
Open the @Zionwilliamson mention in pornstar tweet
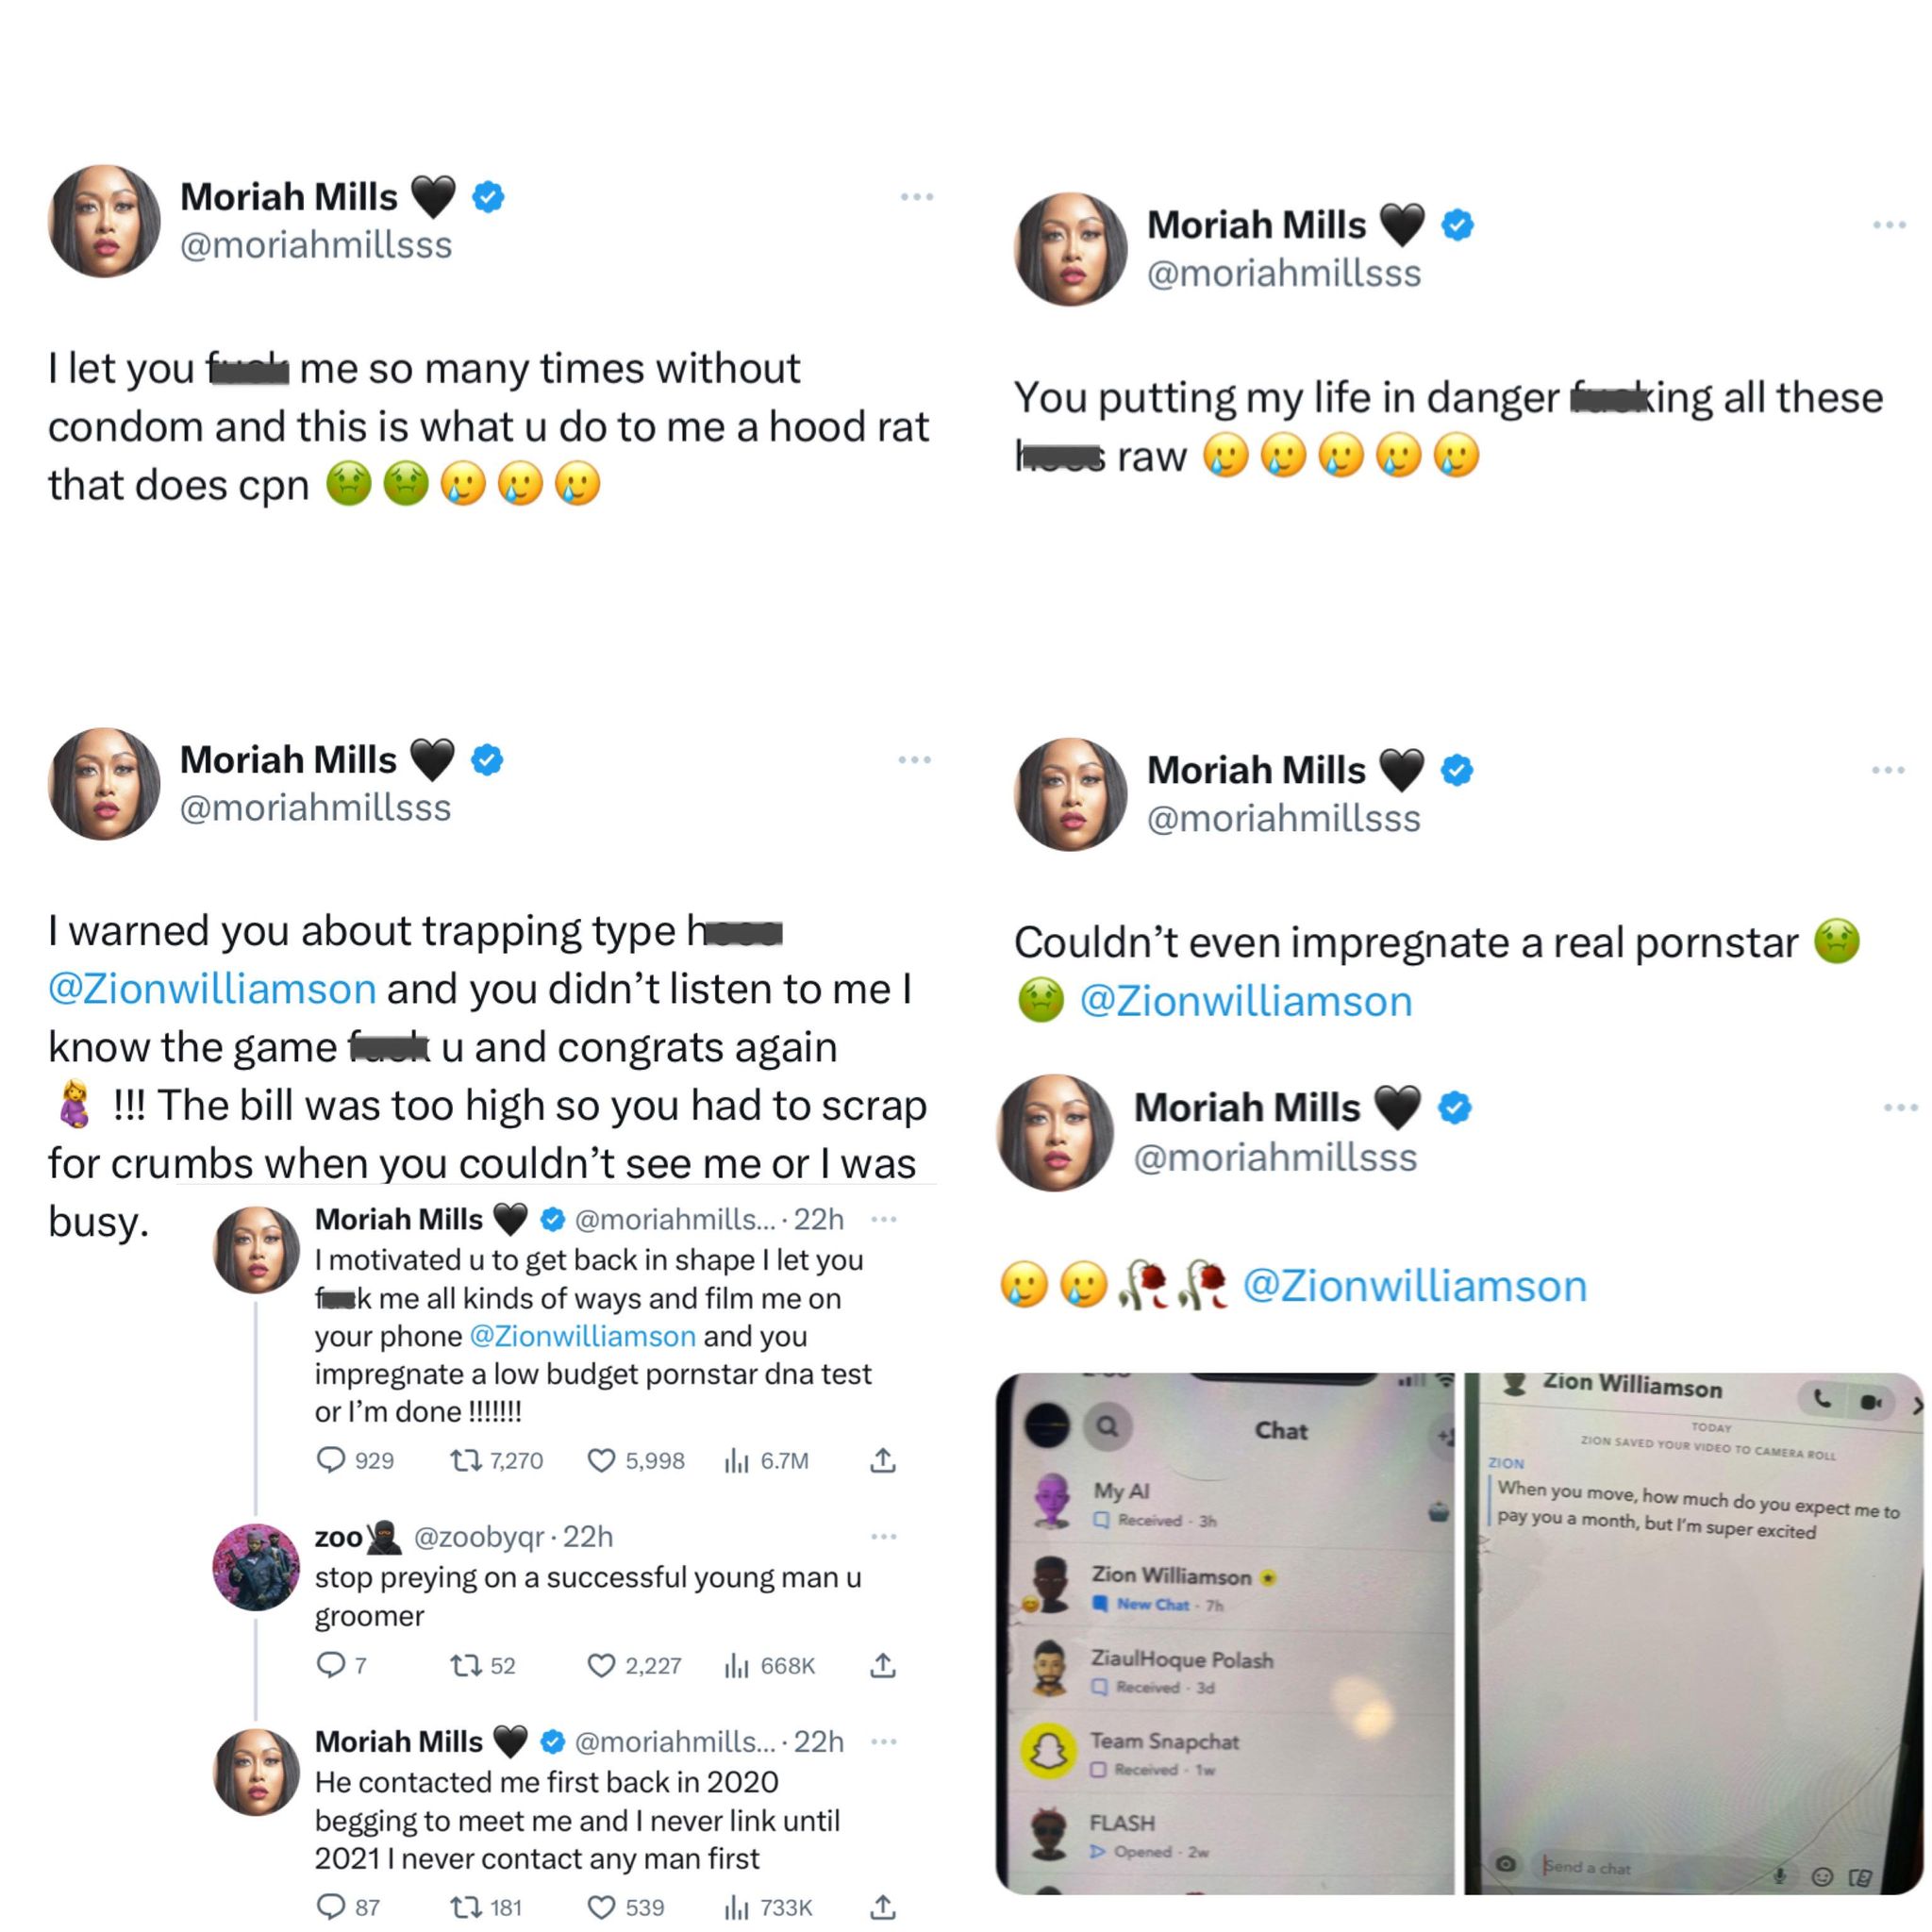(1246, 1001)
